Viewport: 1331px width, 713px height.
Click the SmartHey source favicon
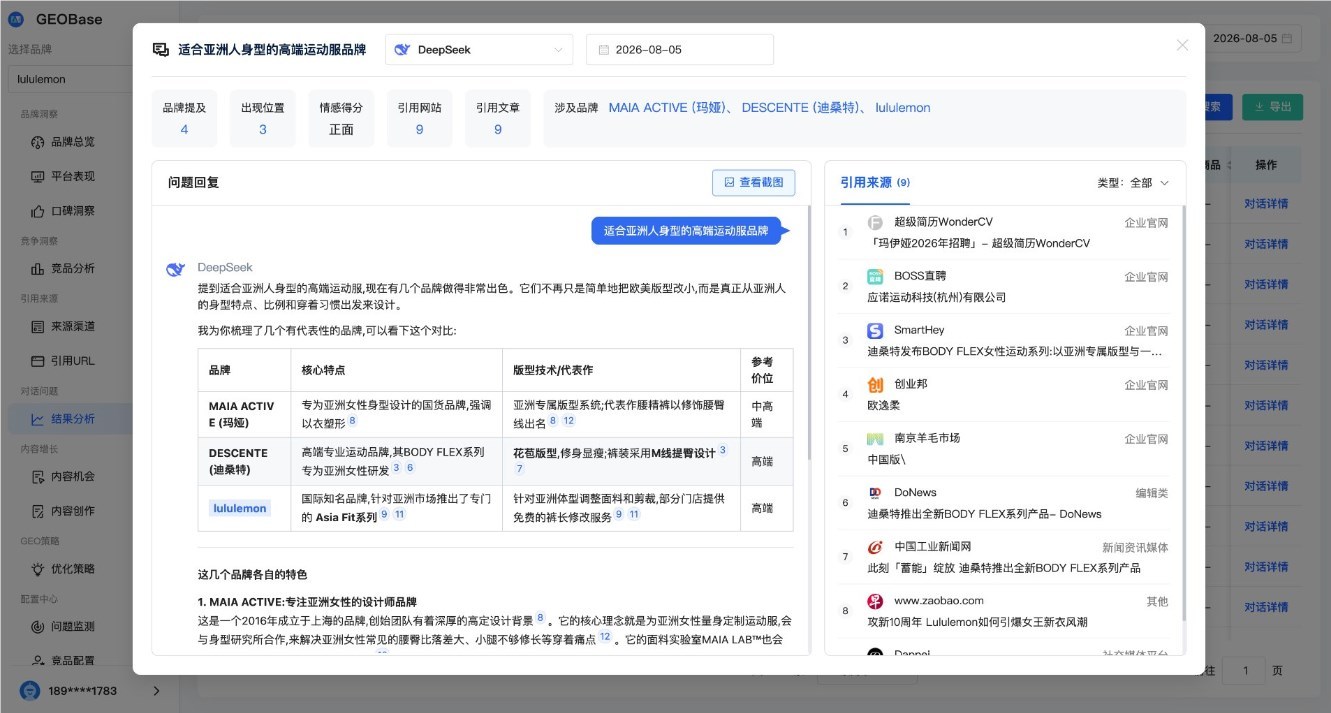coord(875,330)
